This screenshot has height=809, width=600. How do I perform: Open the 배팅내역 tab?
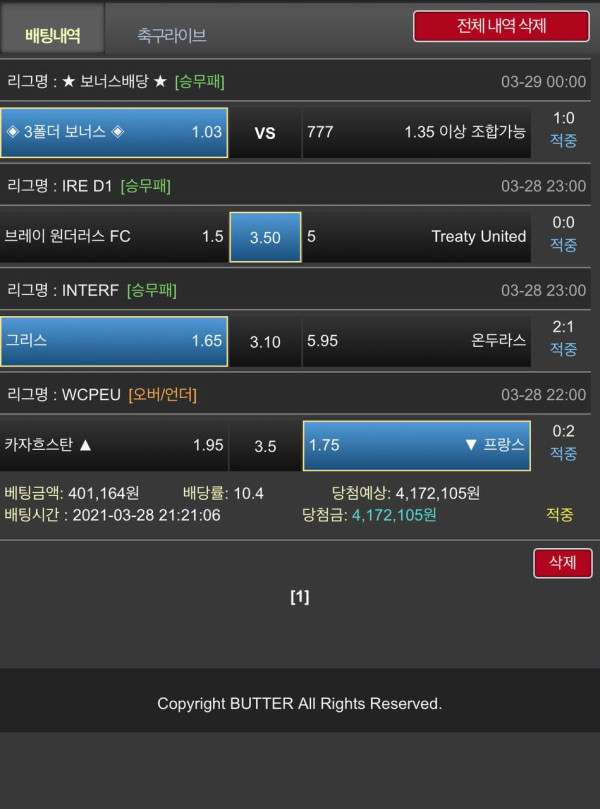[52, 35]
